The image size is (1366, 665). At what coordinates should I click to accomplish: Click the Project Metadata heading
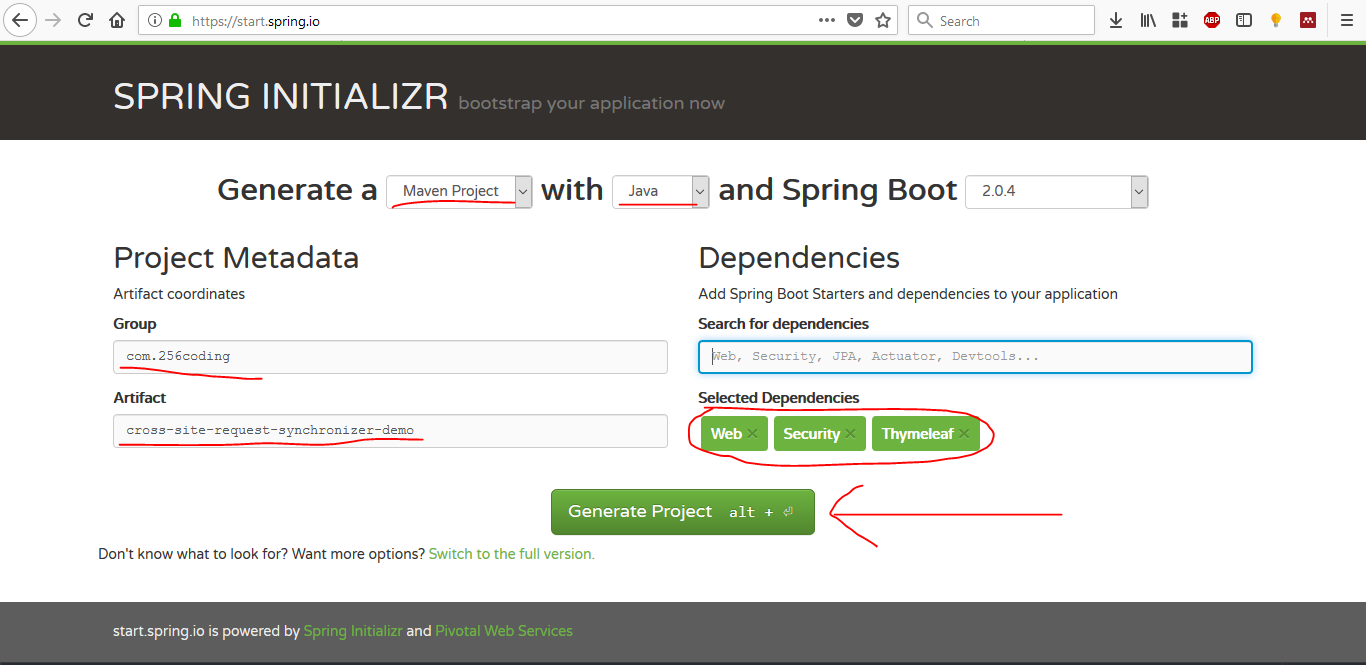(x=236, y=258)
